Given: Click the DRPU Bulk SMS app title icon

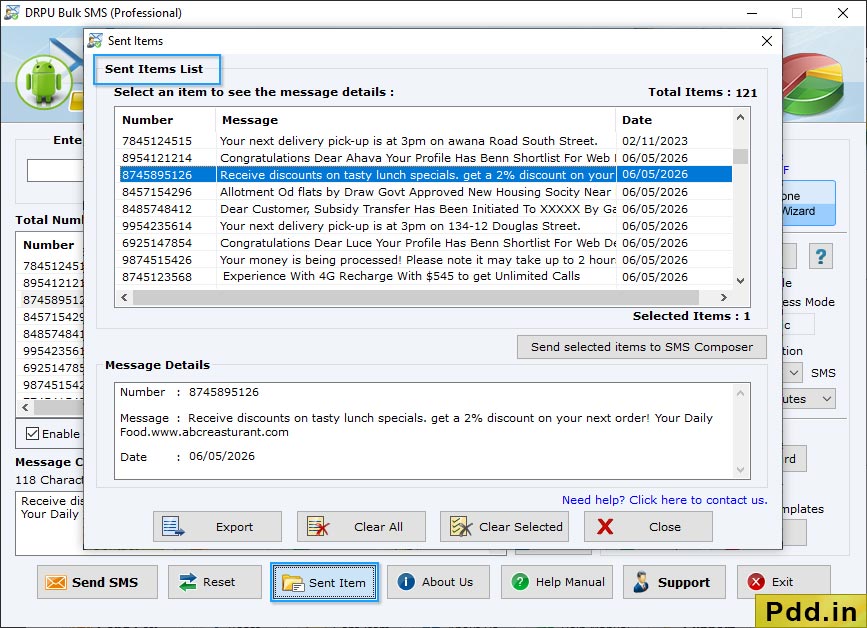Looking at the screenshot, I should tap(11, 12).
